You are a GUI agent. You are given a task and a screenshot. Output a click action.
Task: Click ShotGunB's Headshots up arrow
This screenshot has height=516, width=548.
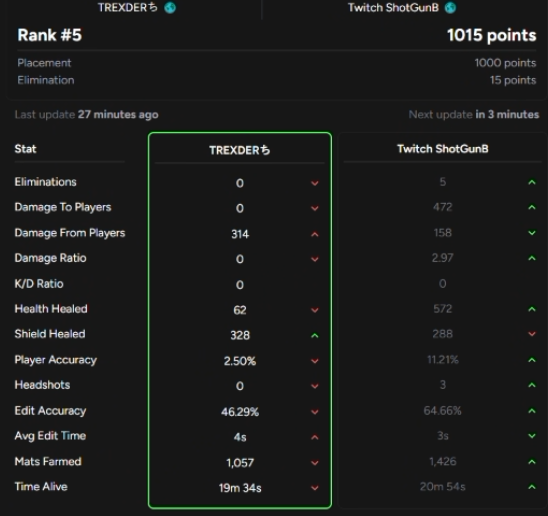(532, 385)
